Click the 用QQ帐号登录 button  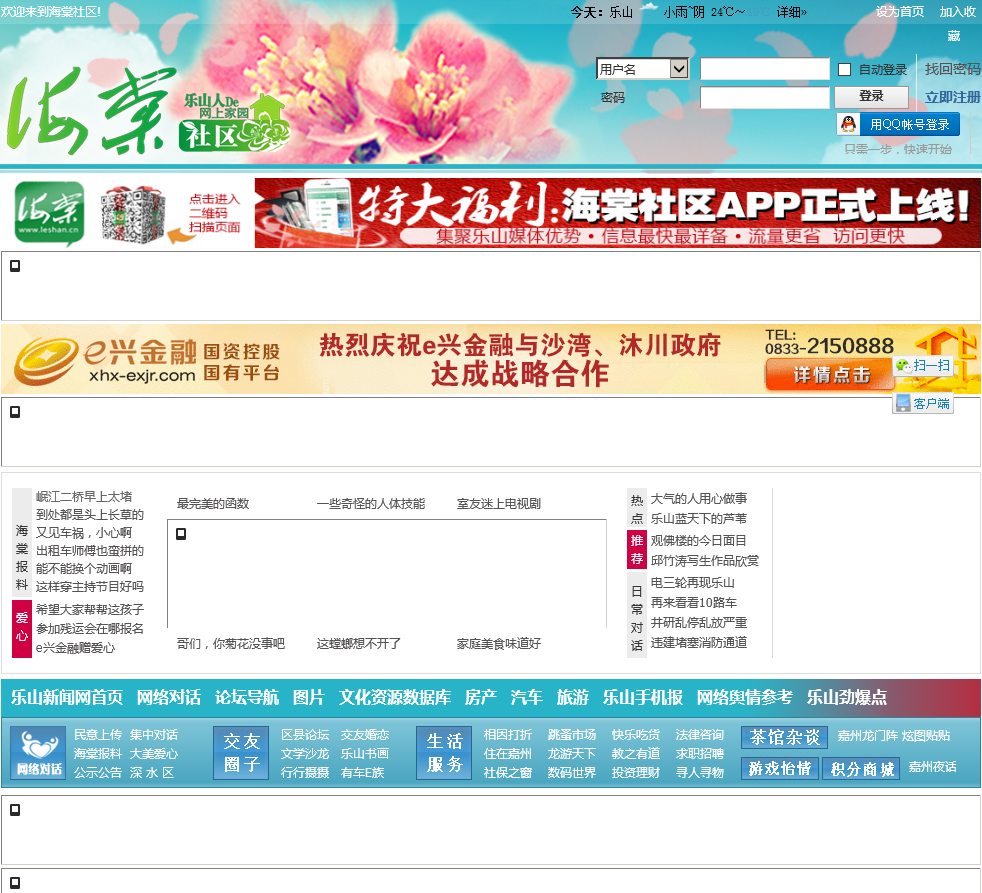[898, 124]
